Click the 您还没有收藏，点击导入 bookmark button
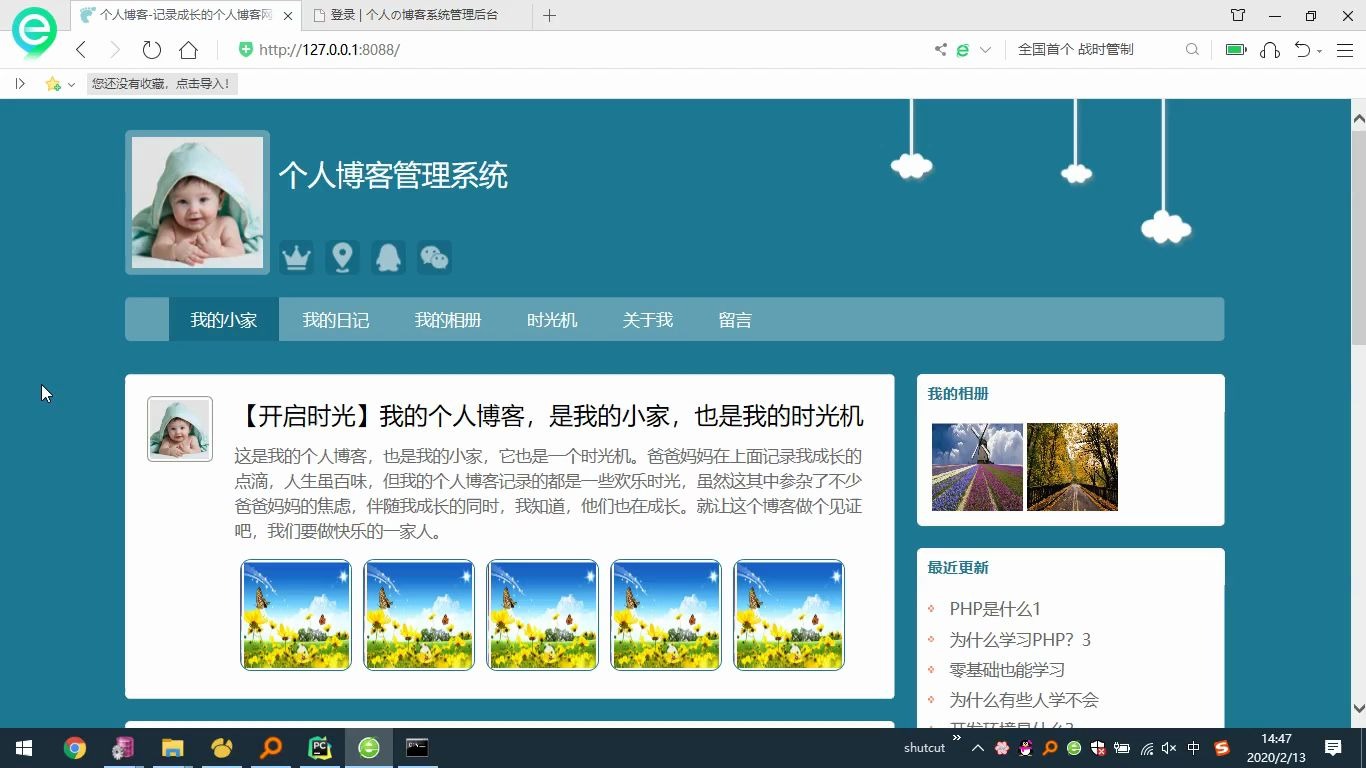 click(x=161, y=84)
